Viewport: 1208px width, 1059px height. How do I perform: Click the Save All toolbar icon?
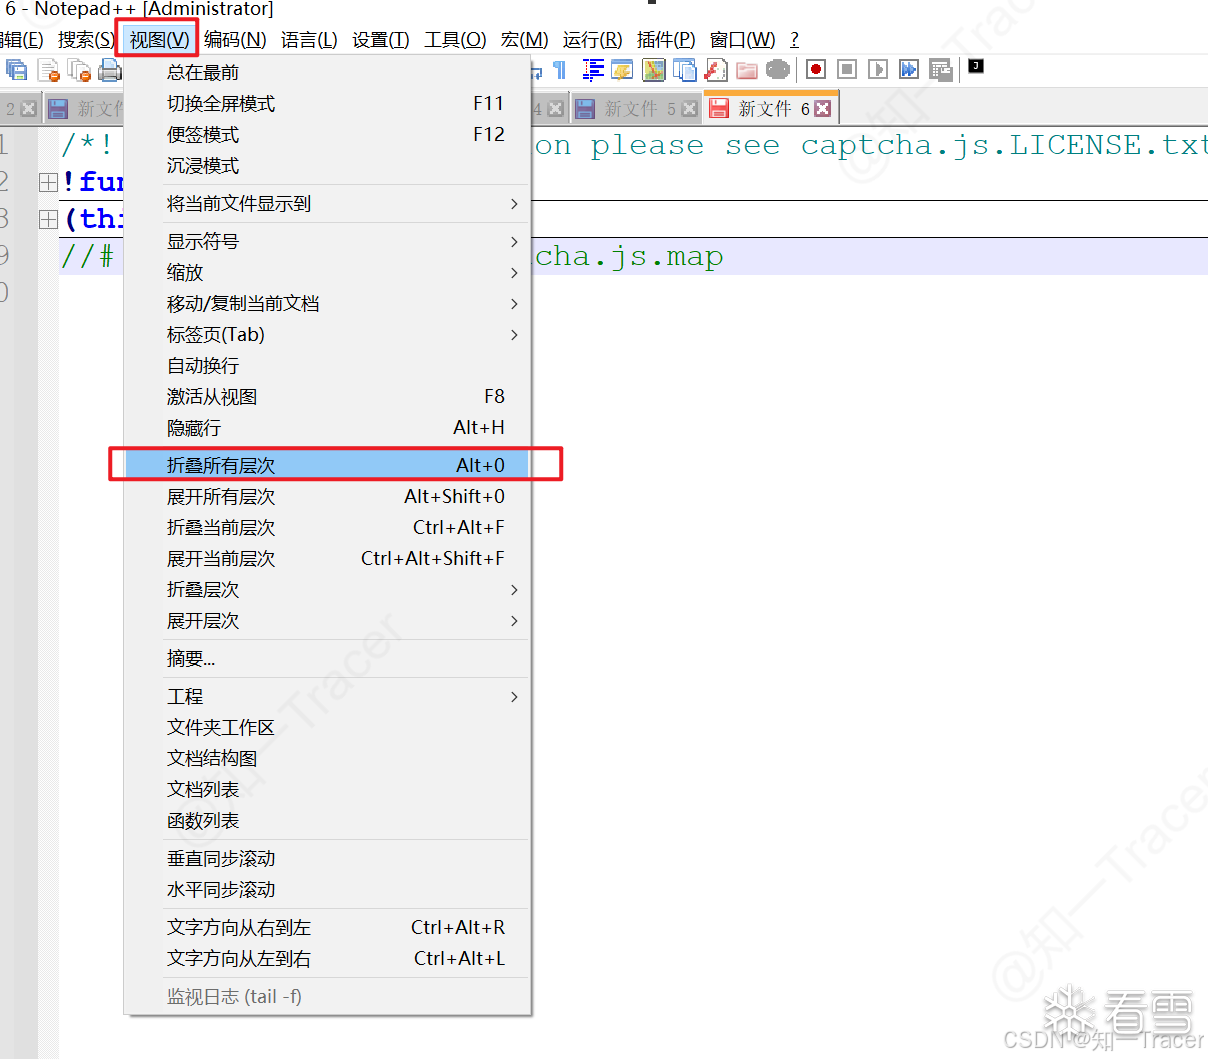(x=17, y=70)
